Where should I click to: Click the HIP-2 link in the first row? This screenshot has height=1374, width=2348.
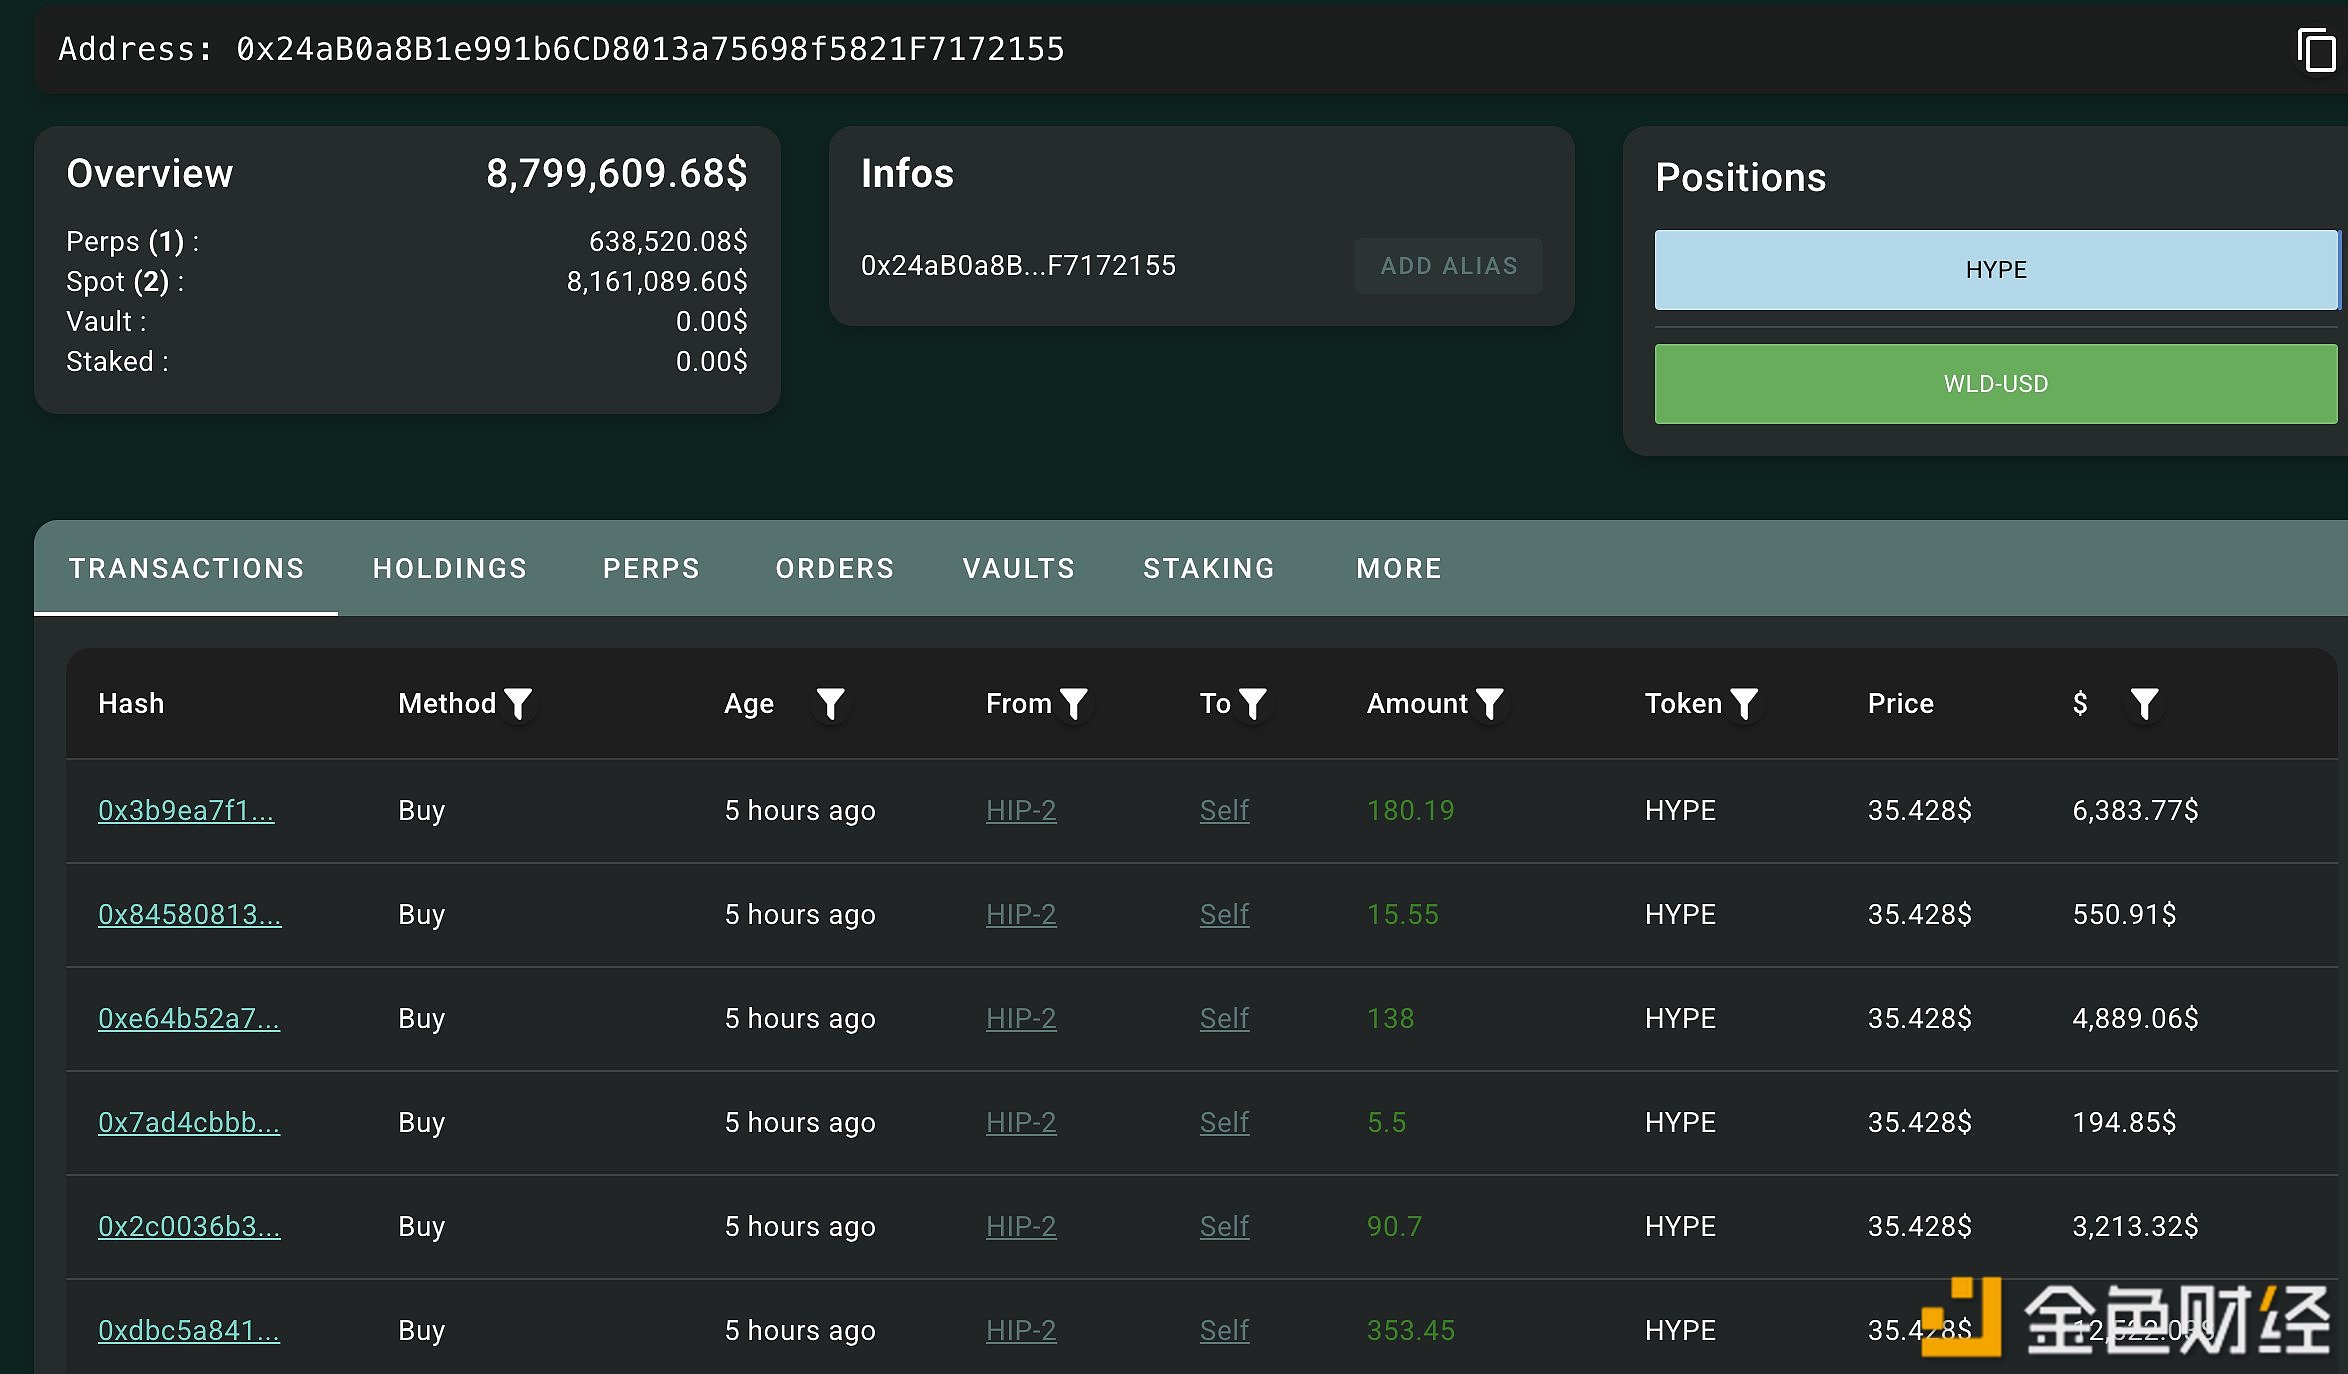[x=1021, y=810]
